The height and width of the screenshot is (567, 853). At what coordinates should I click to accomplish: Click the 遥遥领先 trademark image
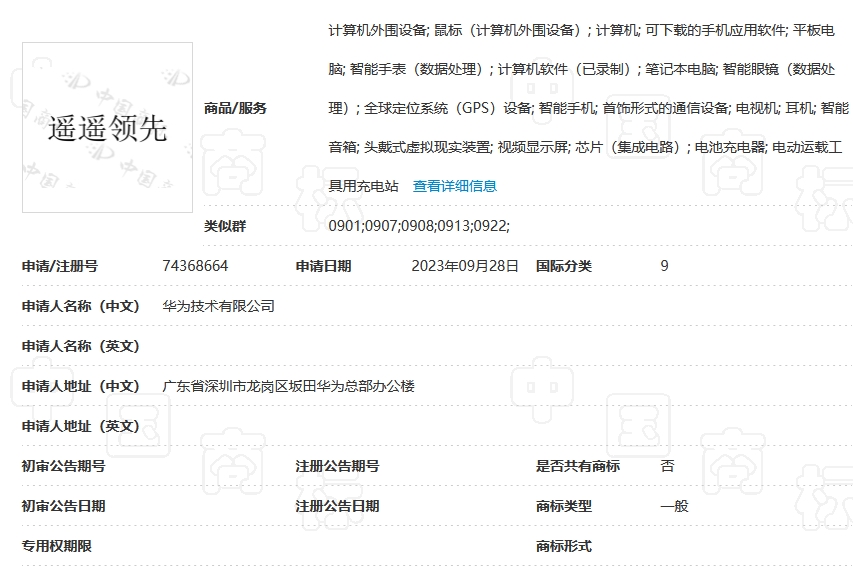pos(107,128)
